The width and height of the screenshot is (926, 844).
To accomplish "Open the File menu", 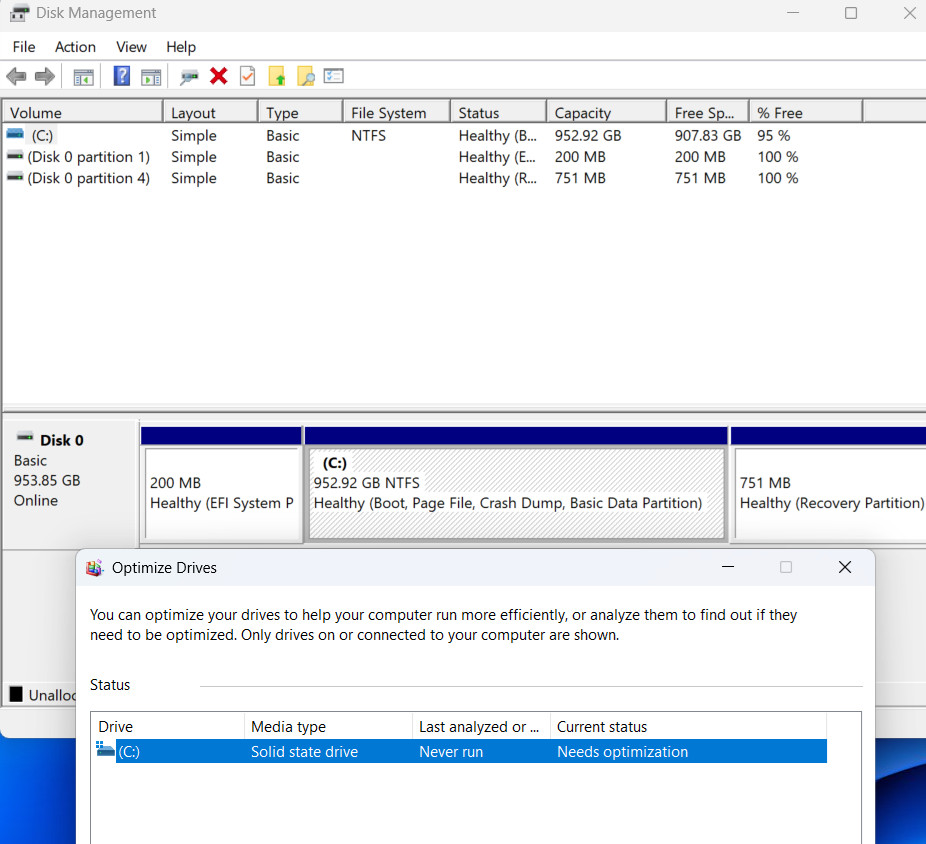I will point(24,47).
